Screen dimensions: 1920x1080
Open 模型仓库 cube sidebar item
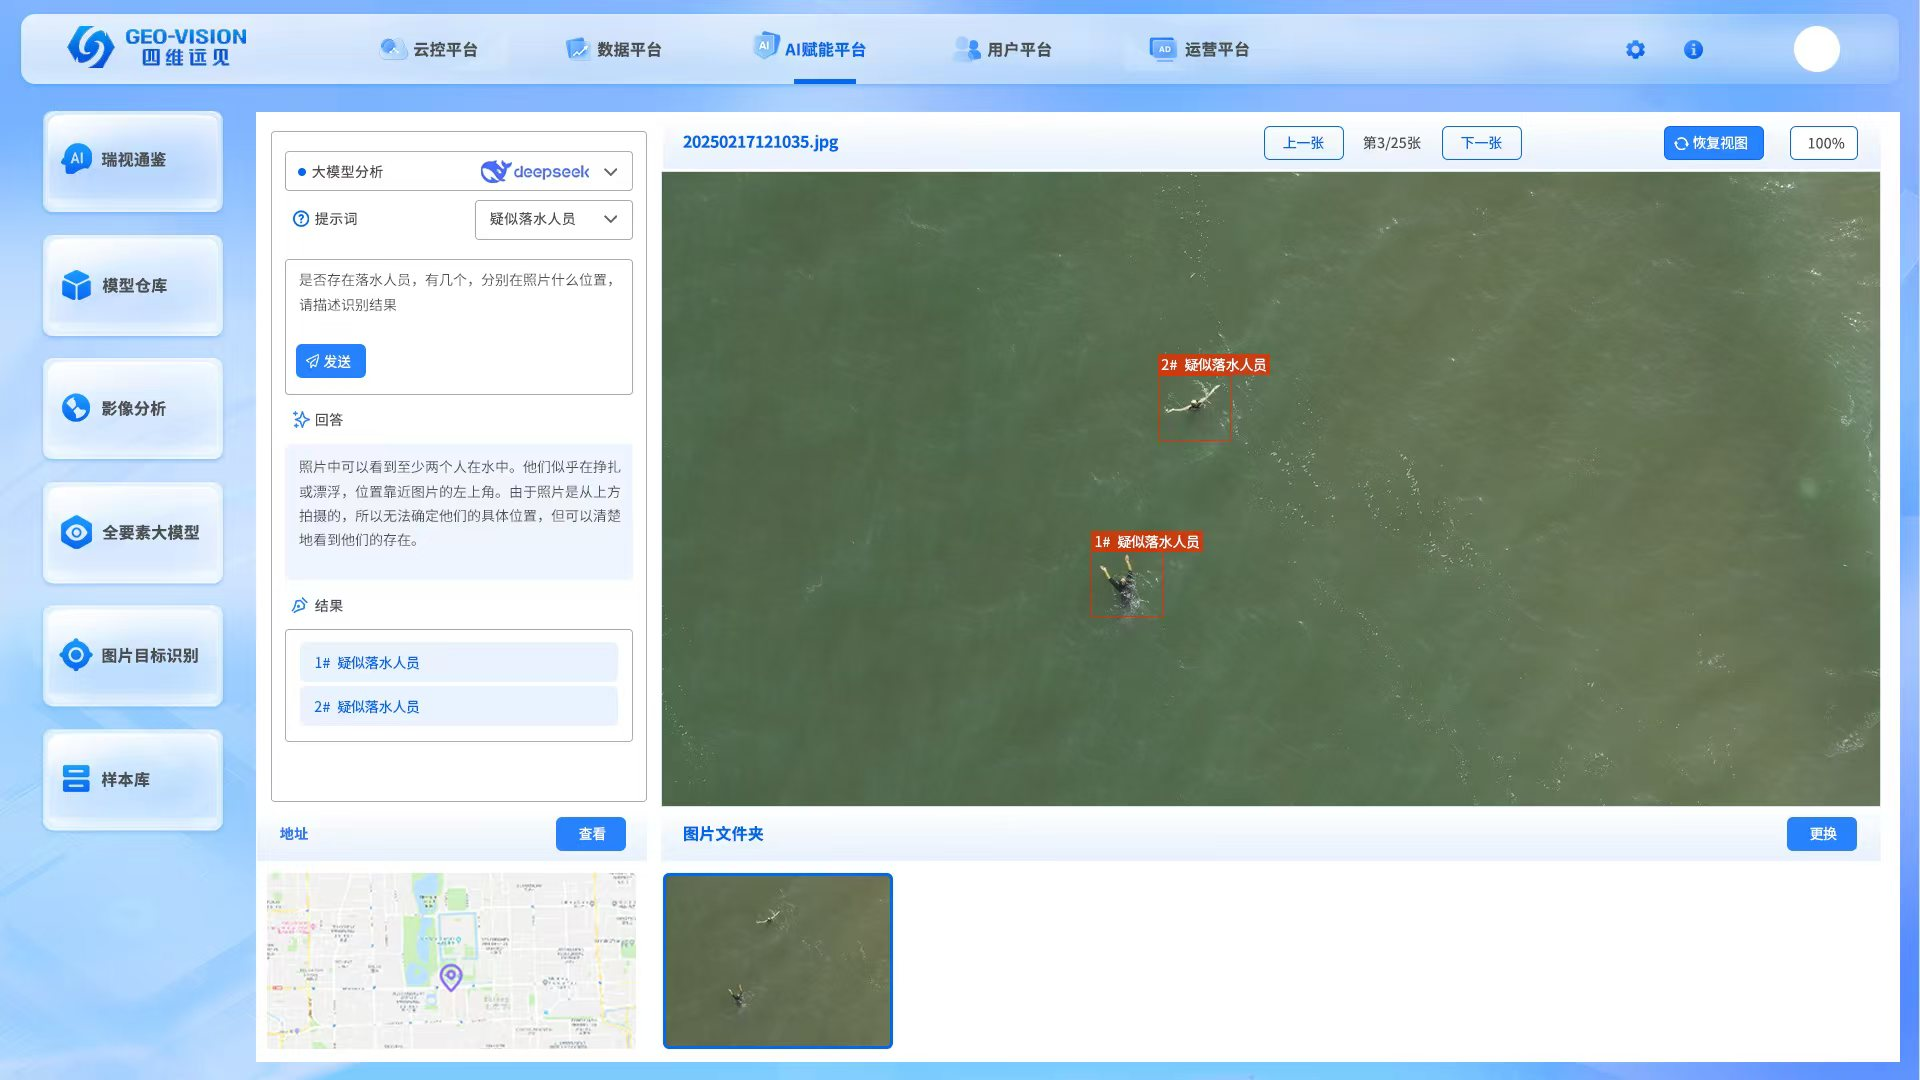click(x=133, y=286)
